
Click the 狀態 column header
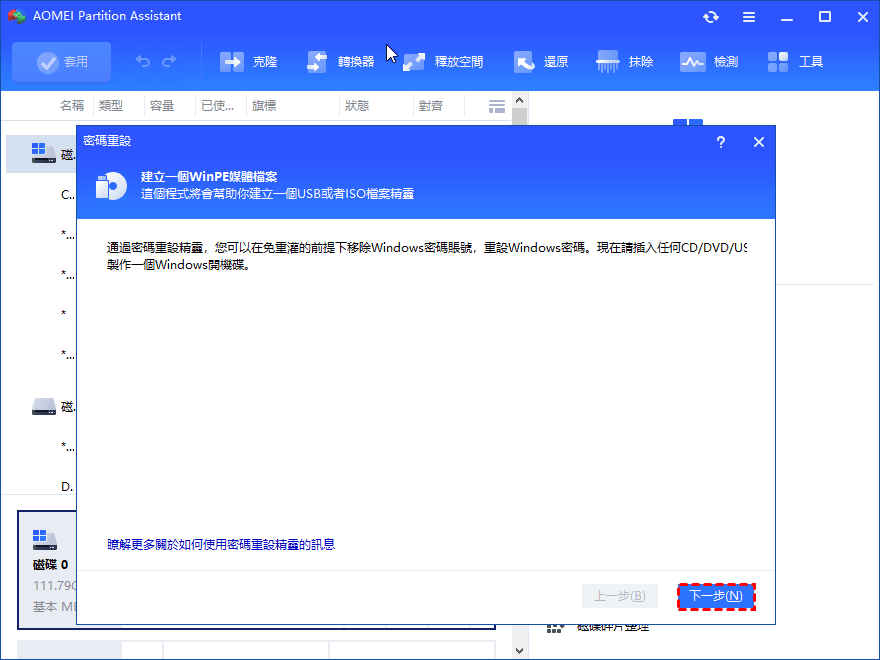356,106
